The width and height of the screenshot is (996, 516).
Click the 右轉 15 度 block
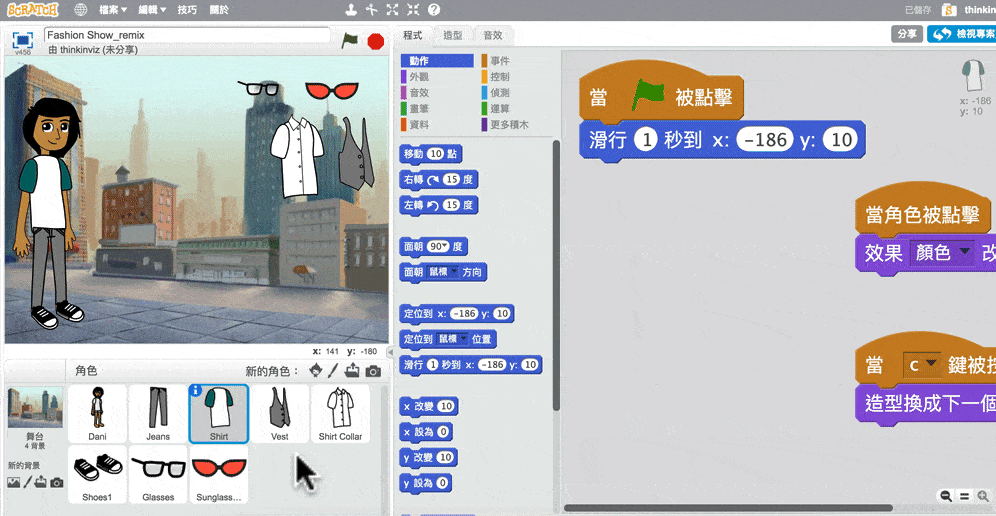438,180
